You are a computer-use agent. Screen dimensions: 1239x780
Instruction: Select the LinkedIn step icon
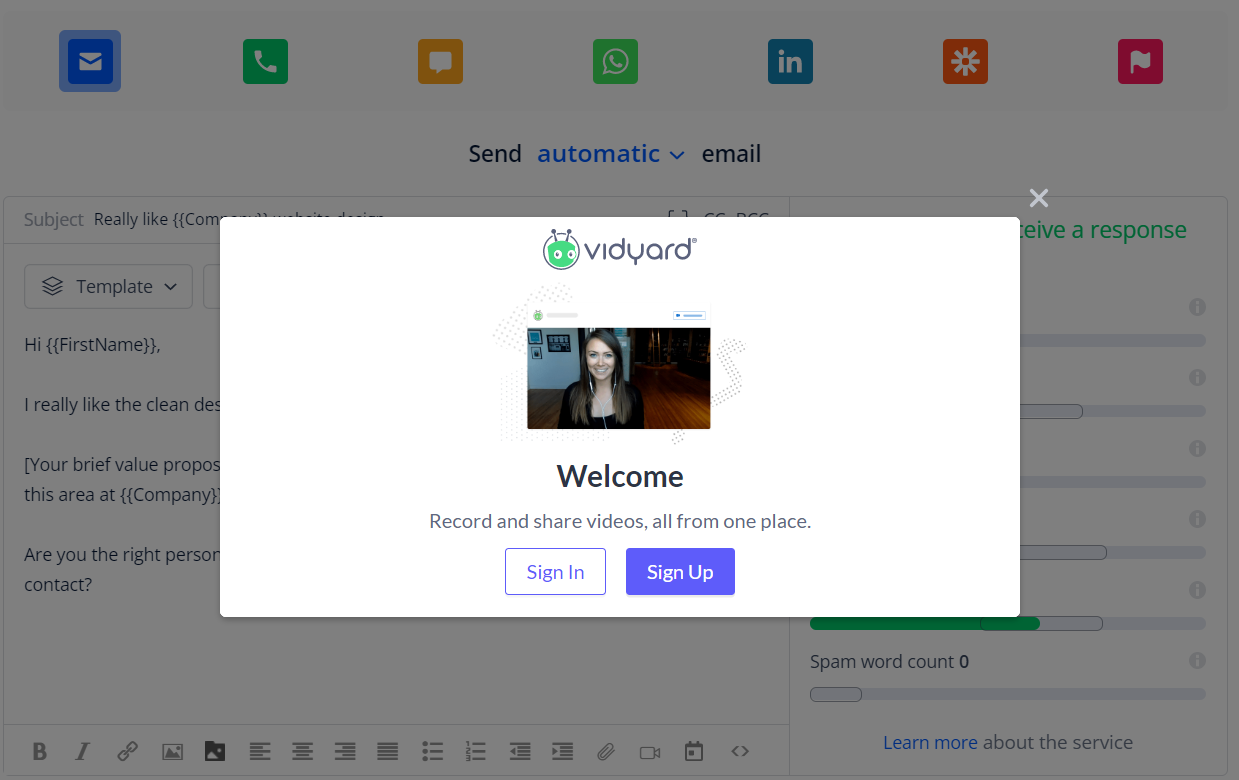click(790, 61)
